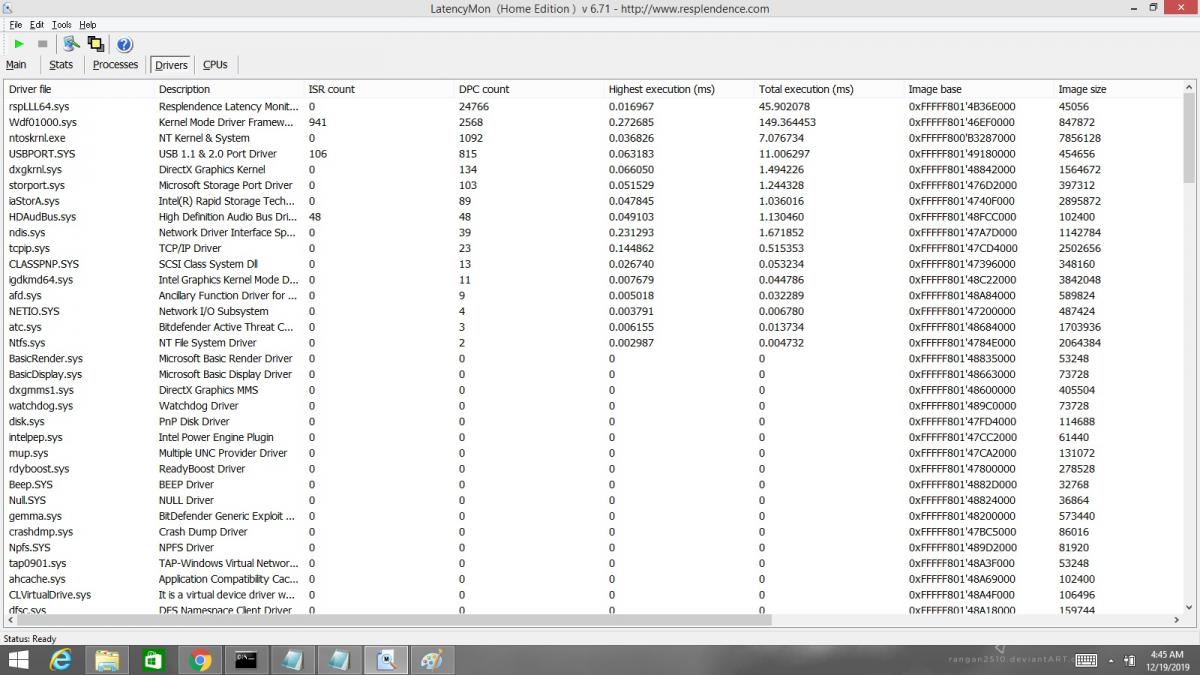Click the vertical scrollbar thumb of the driver list
Screen dimensions: 1200x675
1188,138
